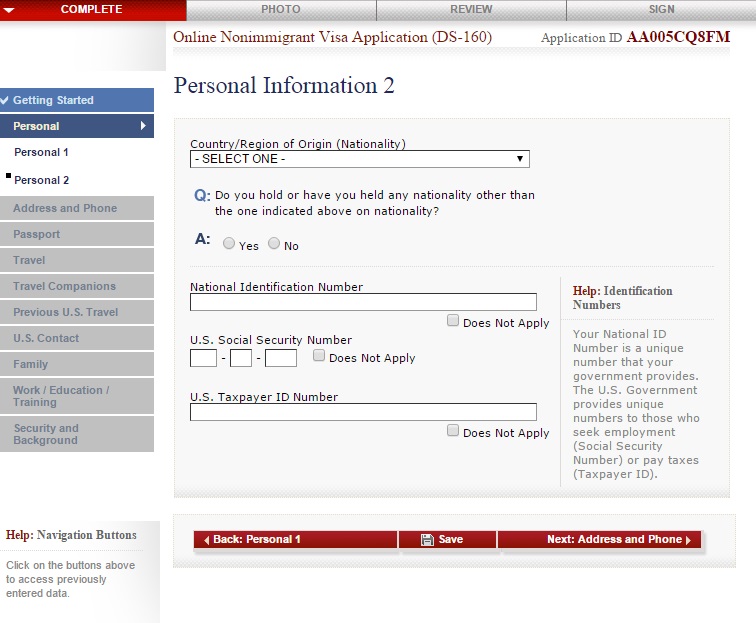Click the white arrow icon on the Personal section
The height and width of the screenshot is (623, 756).
[x=143, y=126]
